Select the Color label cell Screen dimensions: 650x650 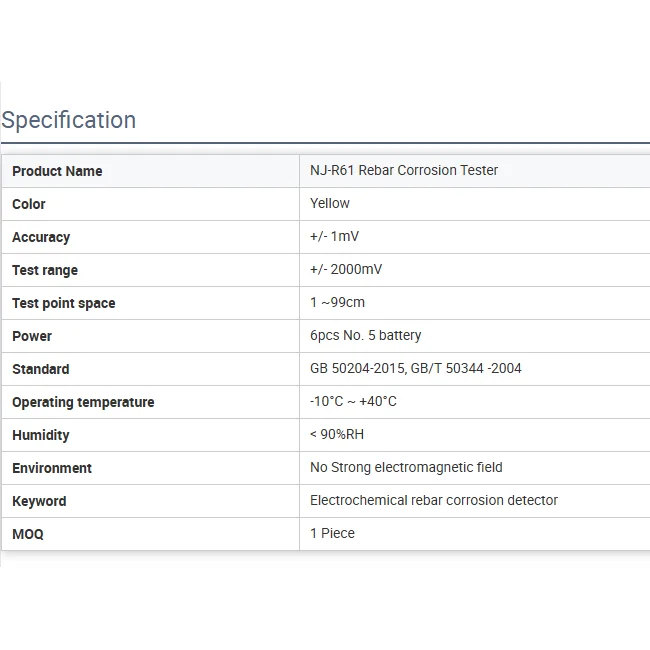tap(29, 204)
